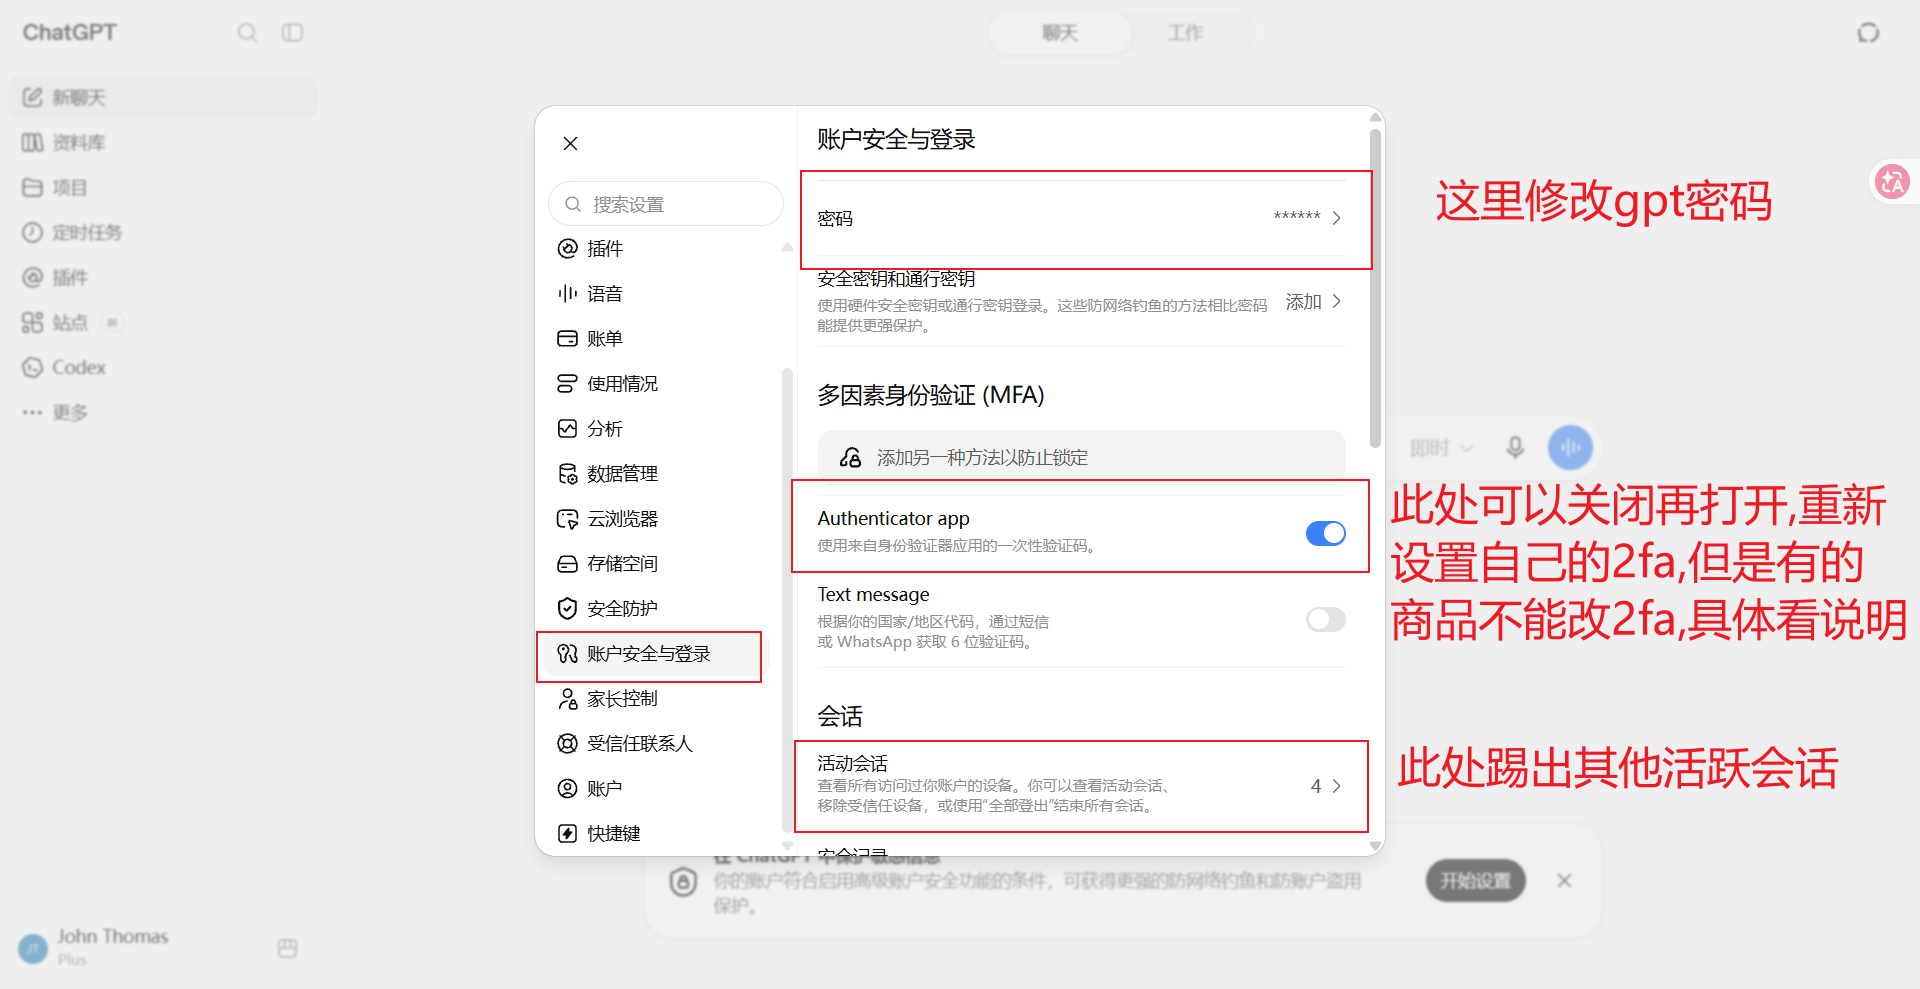The width and height of the screenshot is (1920, 989).
Task: Click the settings menu scroll up arrow
Action: [x=787, y=246]
